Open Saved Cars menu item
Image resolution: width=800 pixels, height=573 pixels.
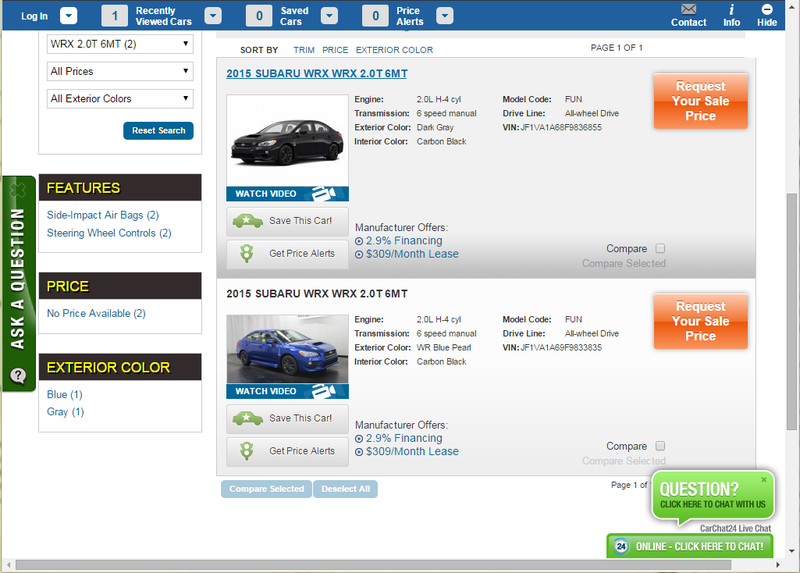(x=294, y=16)
